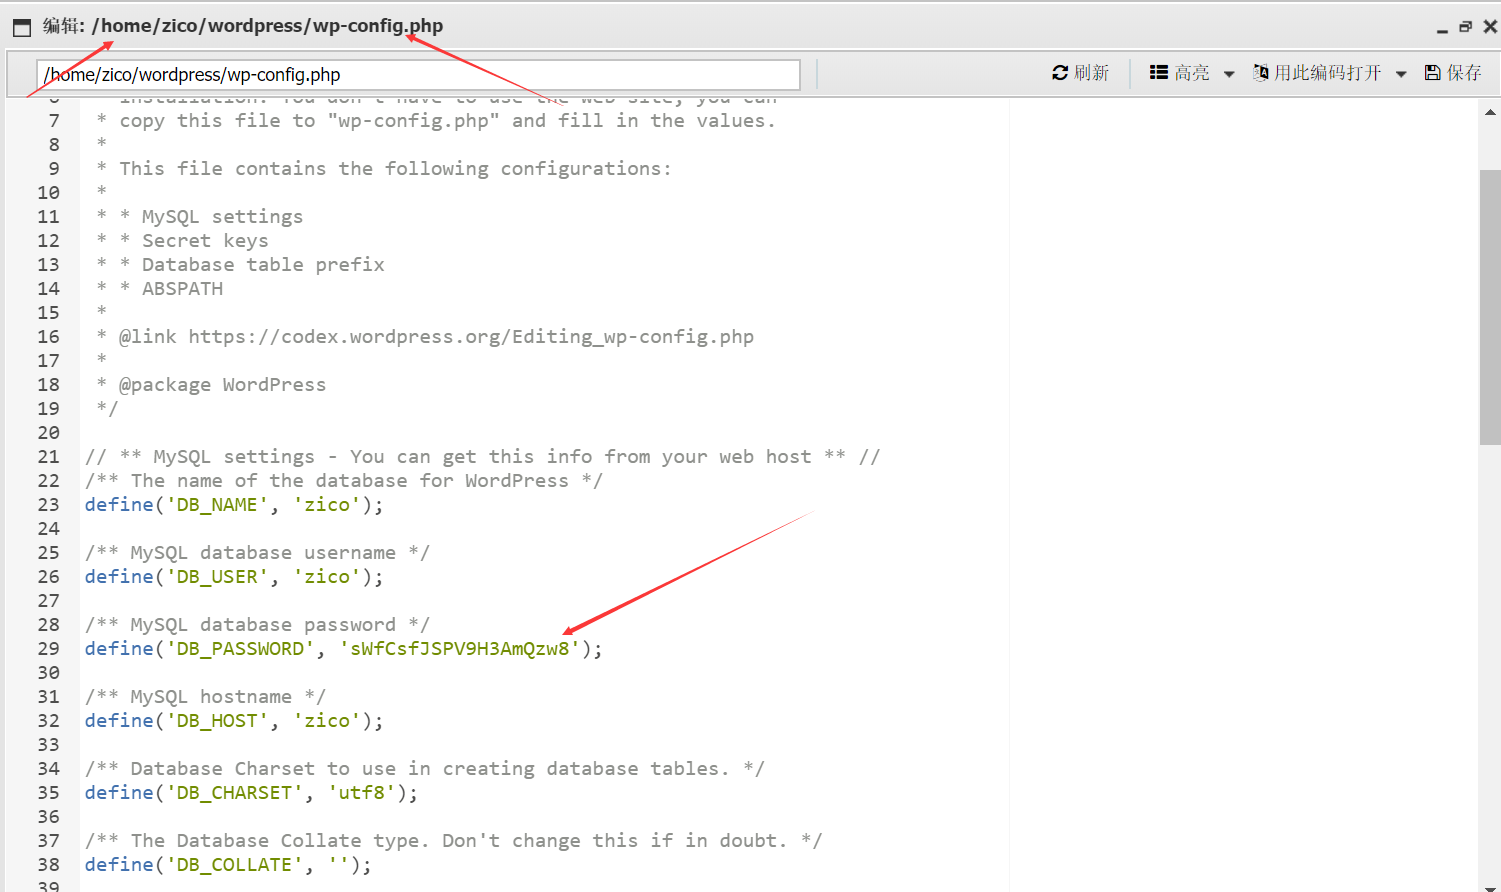Viewport: 1501px width, 892px height.
Task: Restore down the editor window
Action: point(1465,27)
